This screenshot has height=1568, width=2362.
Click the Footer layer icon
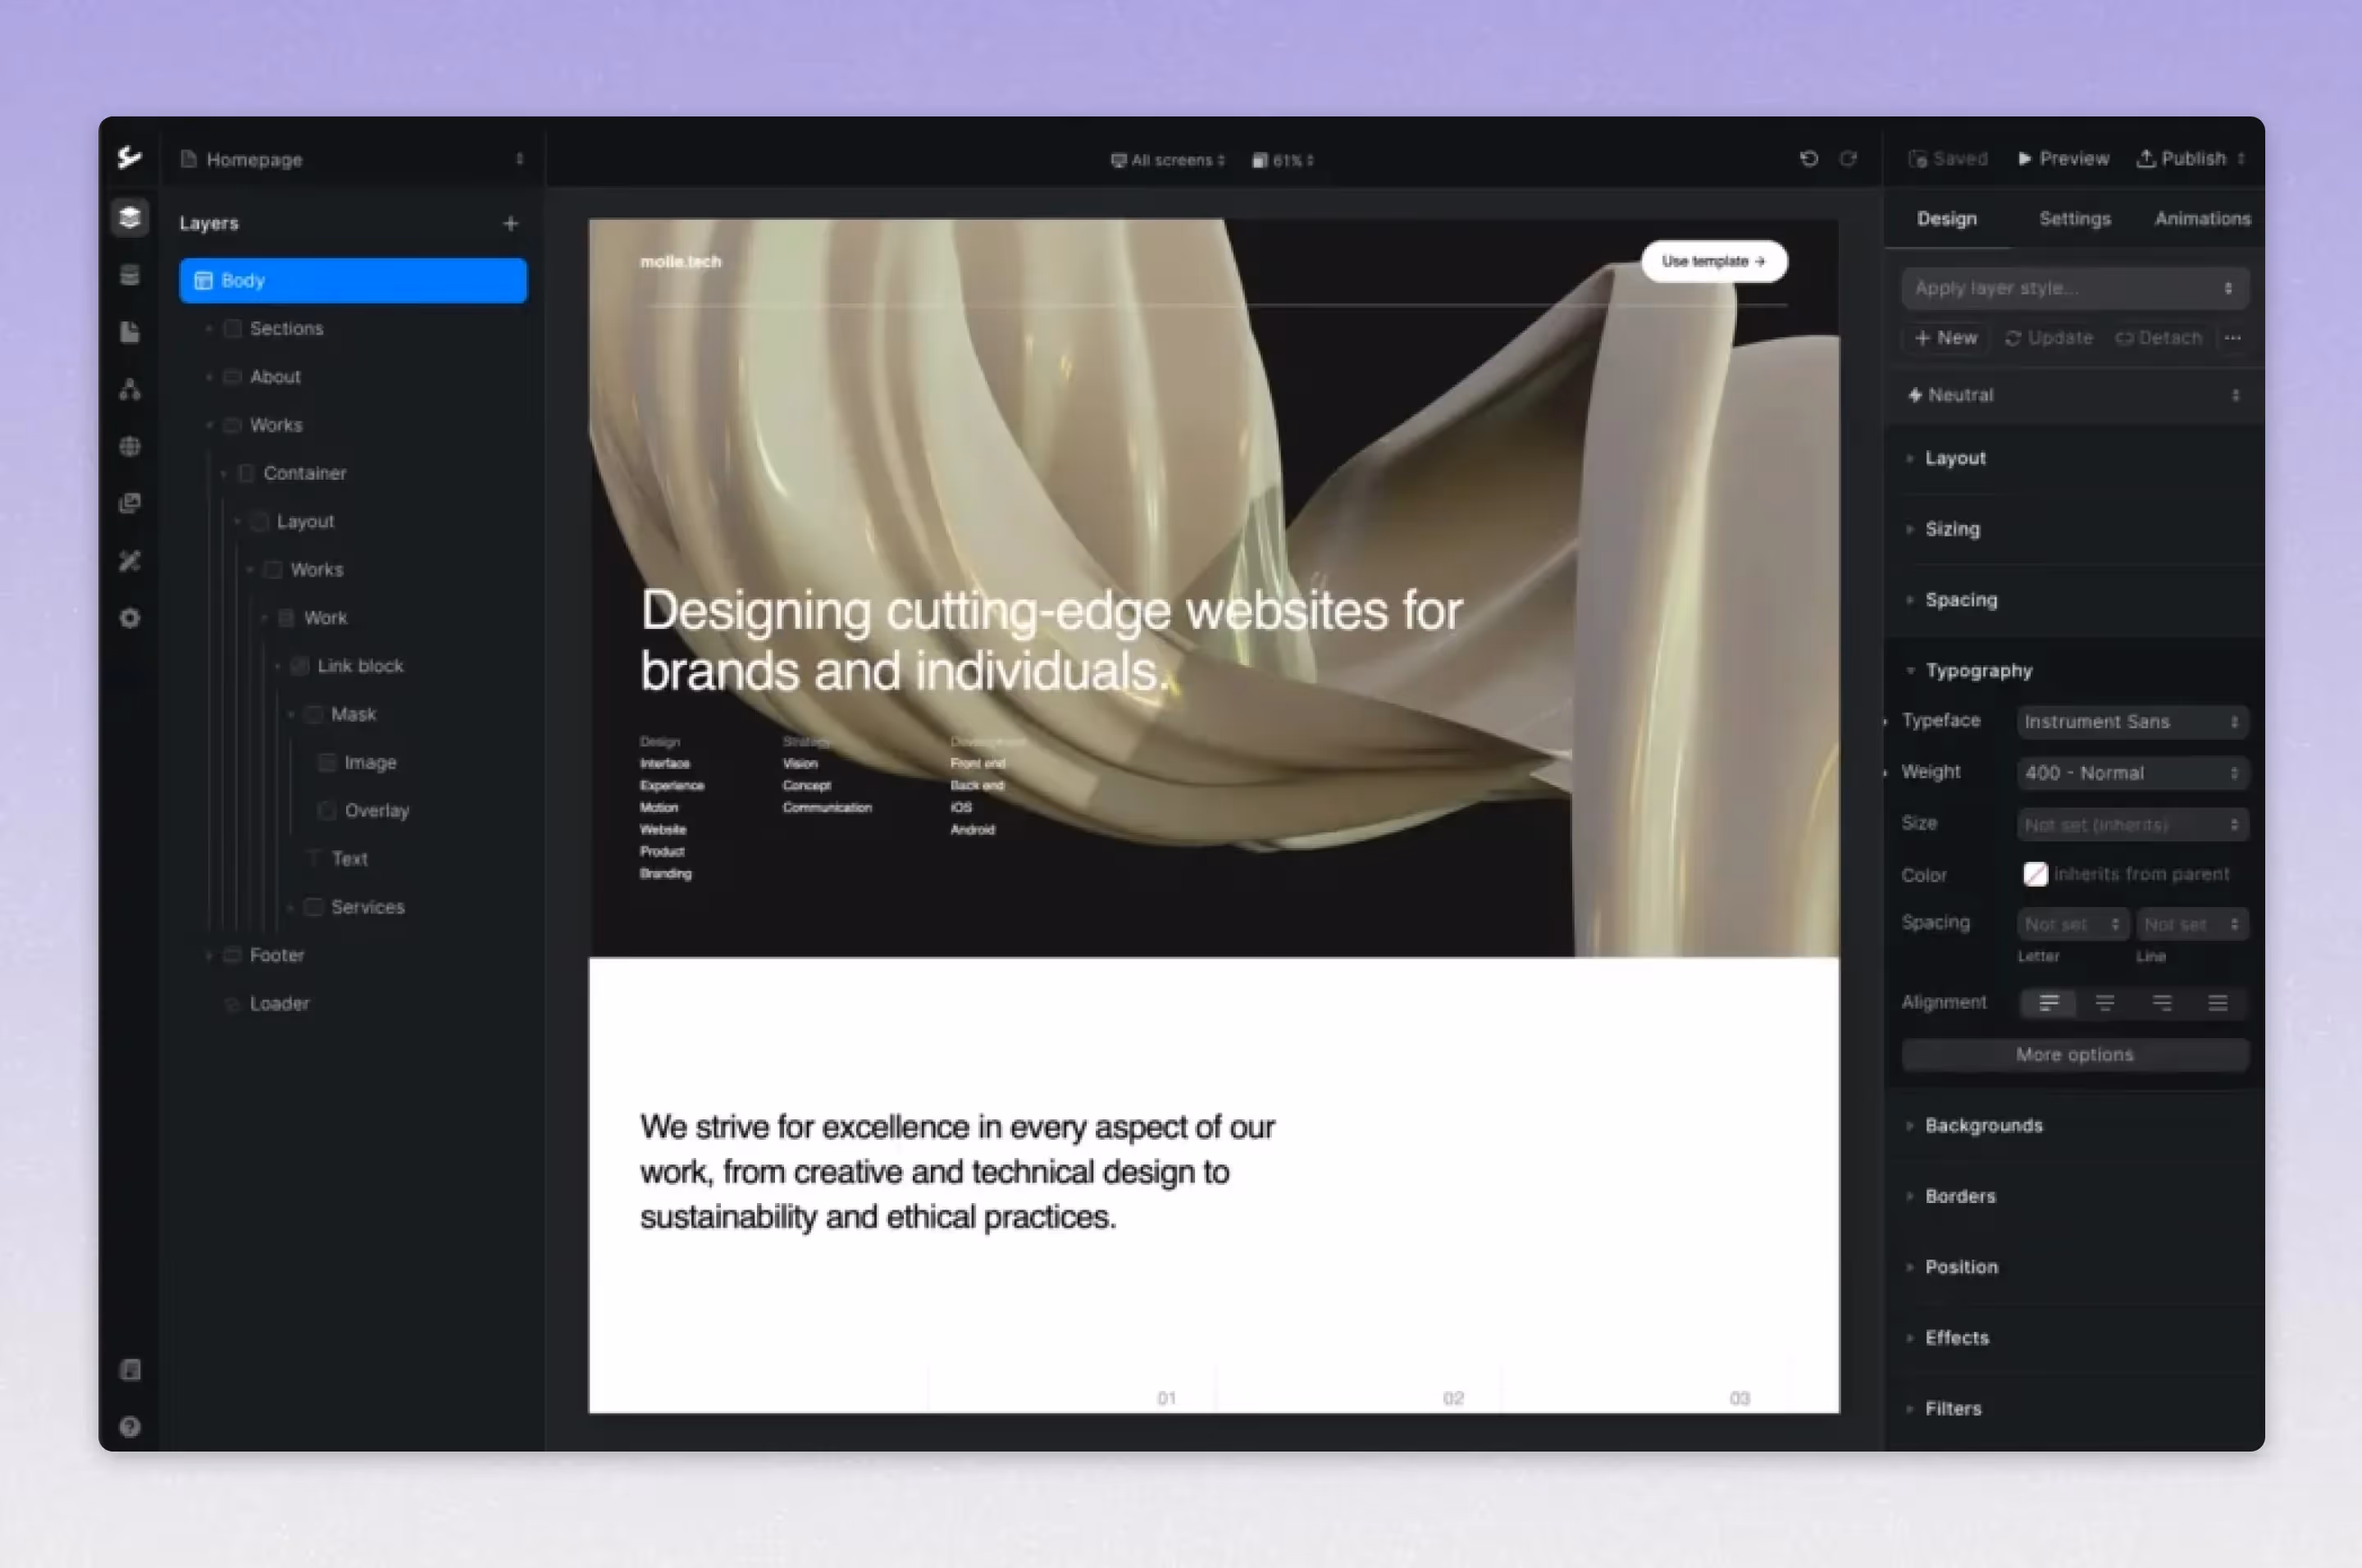(232, 955)
